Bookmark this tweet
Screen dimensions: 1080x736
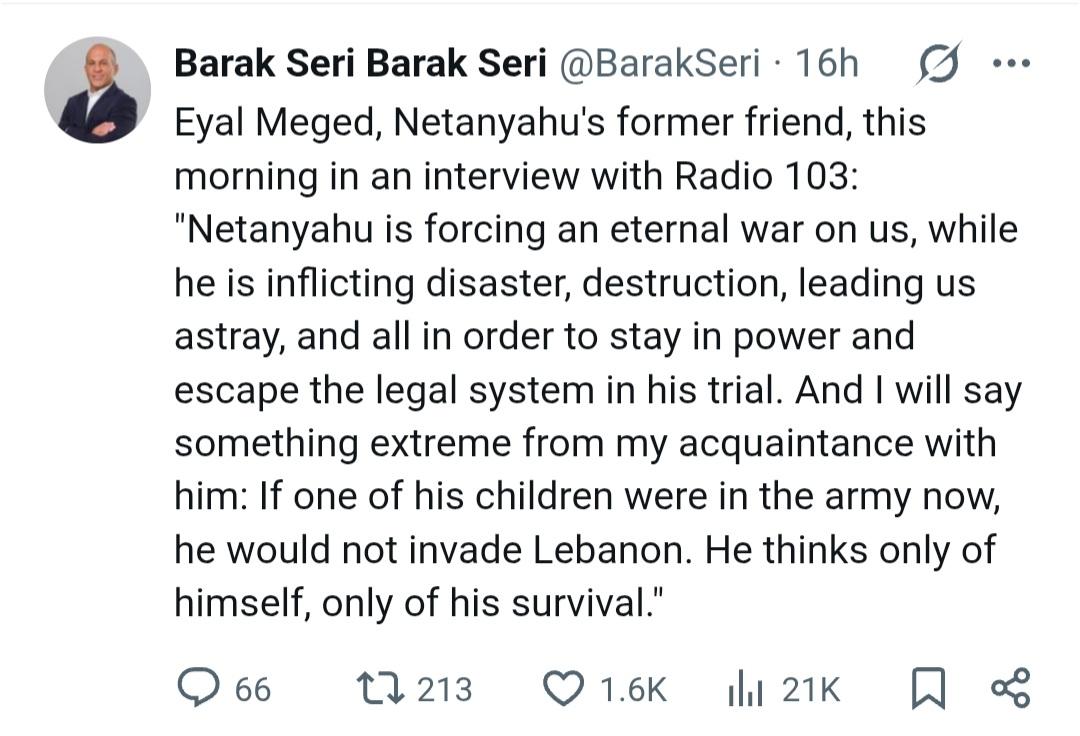[929, 689]
